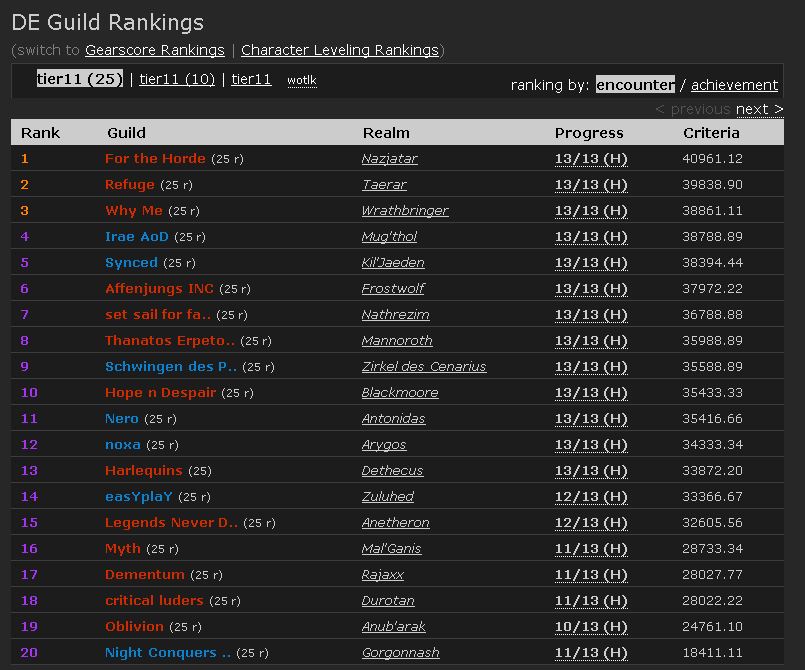This screenshot has width=805, height=670.
Task: Open the Frostwolf realm link
Action: coord(393,289)
